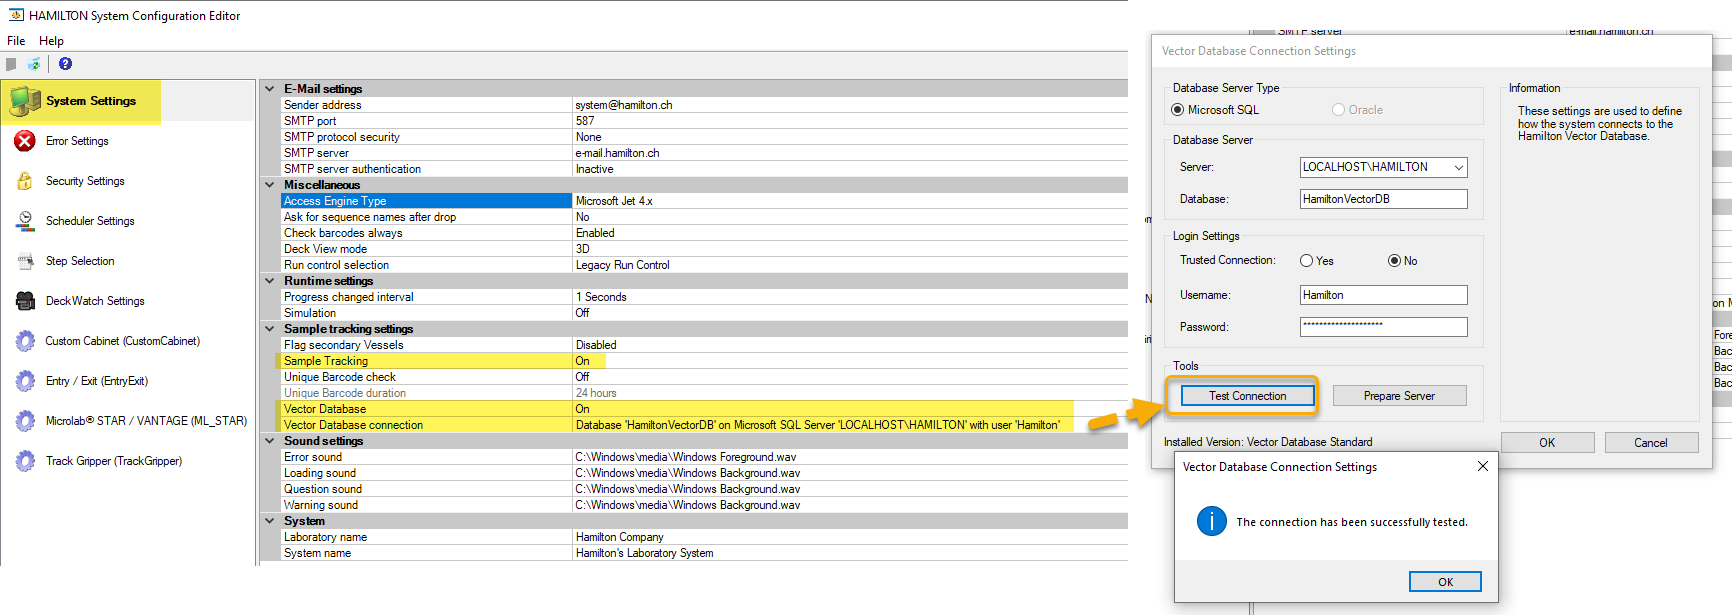Open the Help menu
1732x615 pixels.
tap(51, 41)
